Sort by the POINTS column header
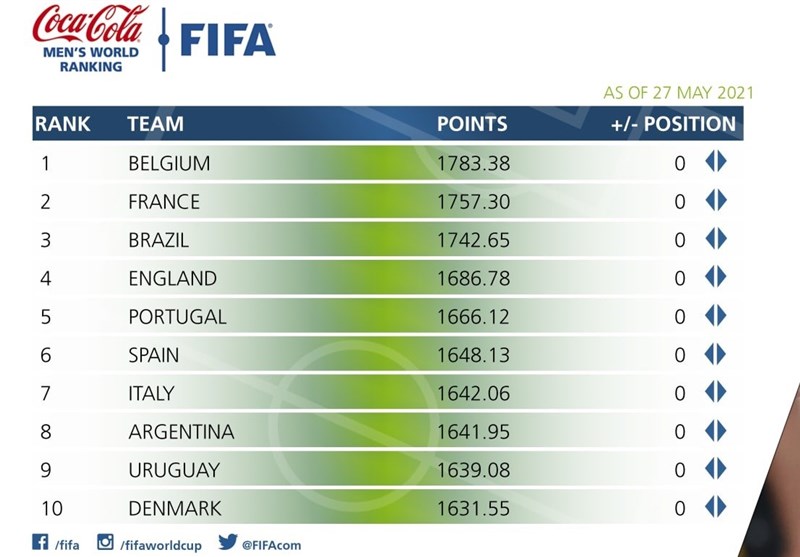This screenshot has height=557, width=800. point(472,125)
